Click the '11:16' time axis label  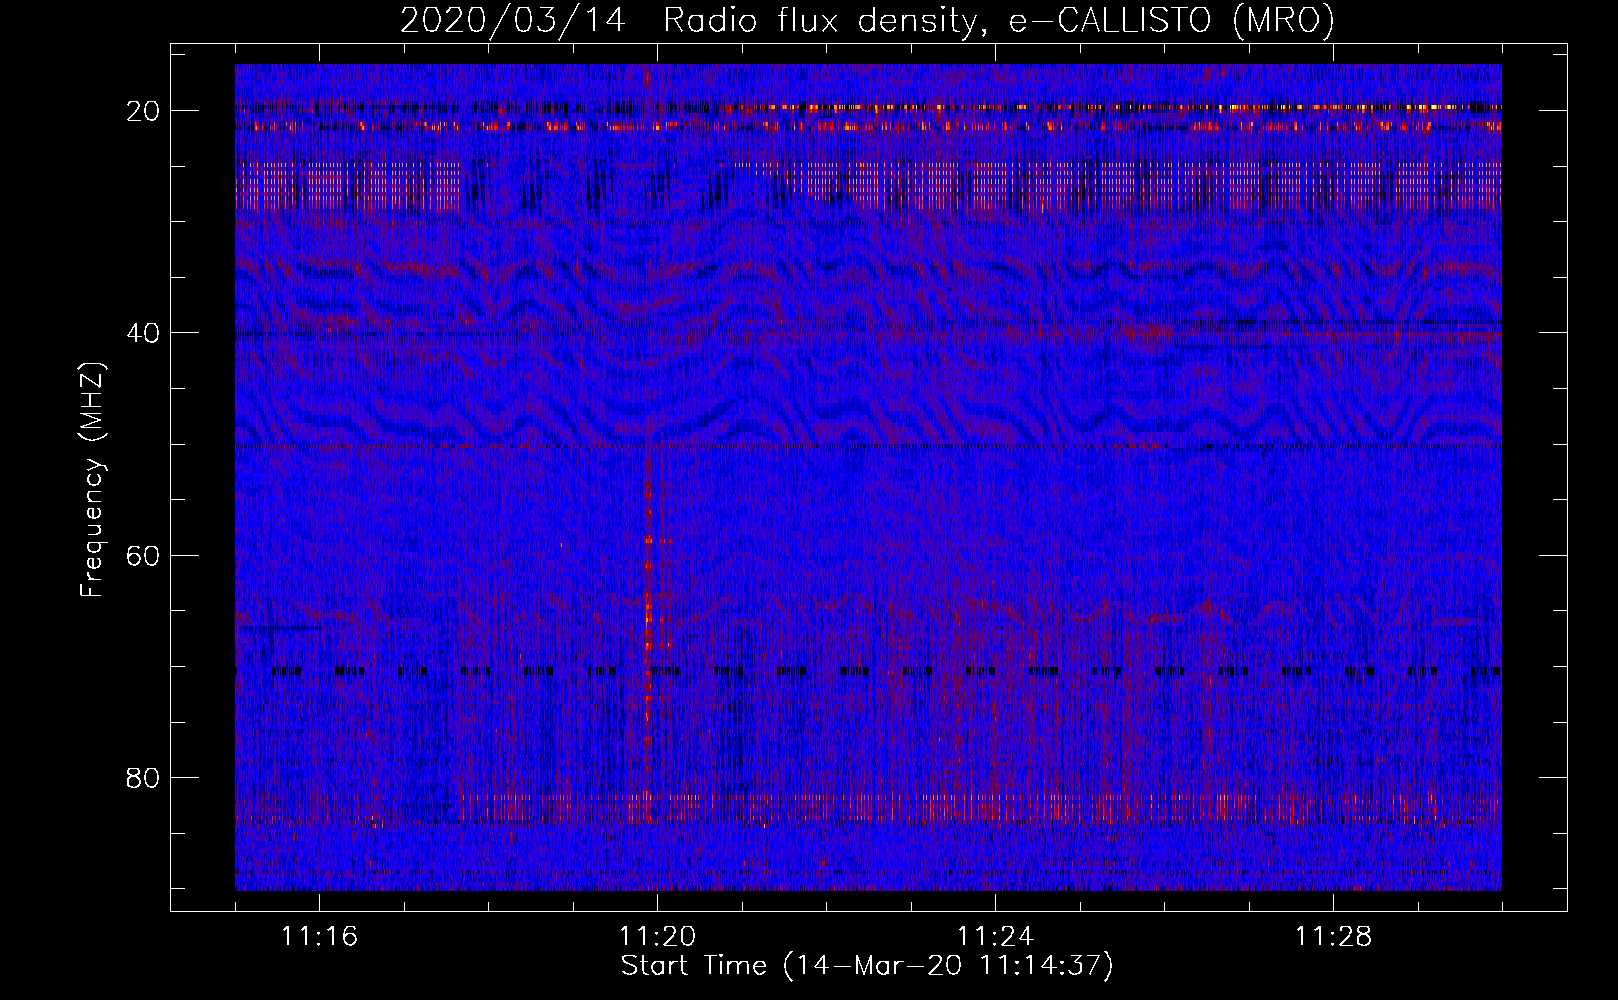pos(319,937)
